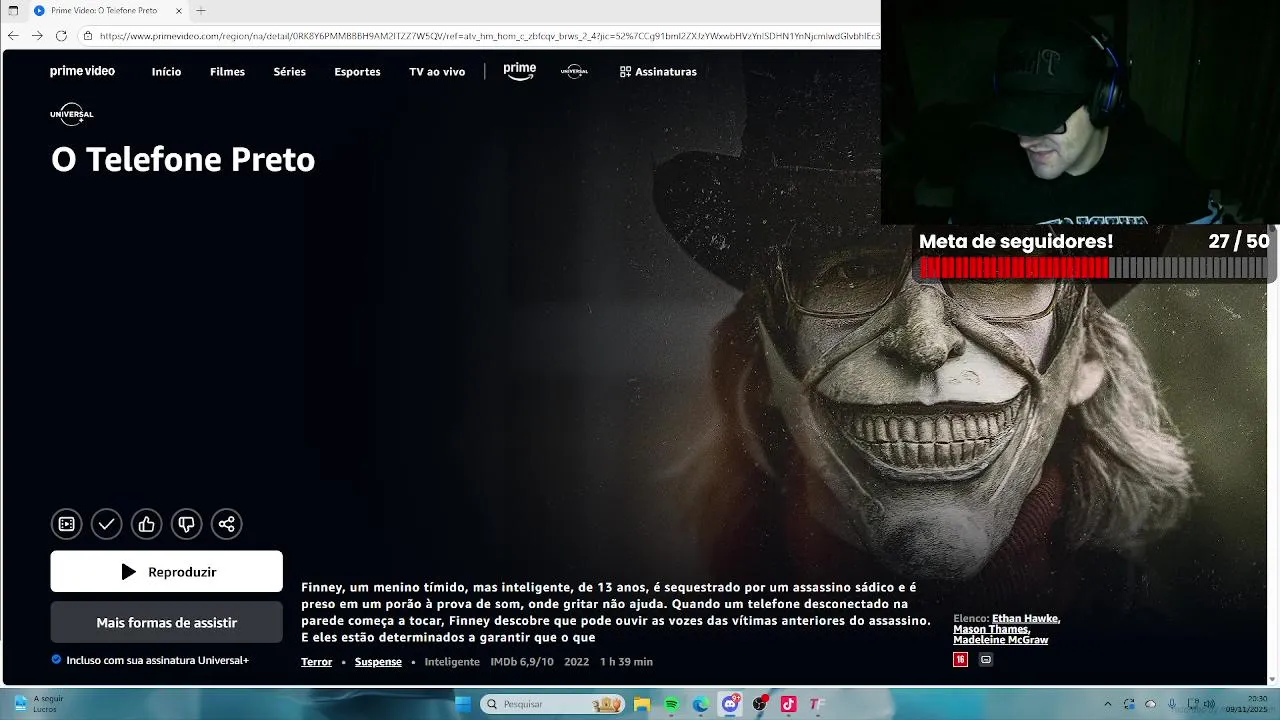Open Microsoft Edge from taskbar

tap(701, 704)
